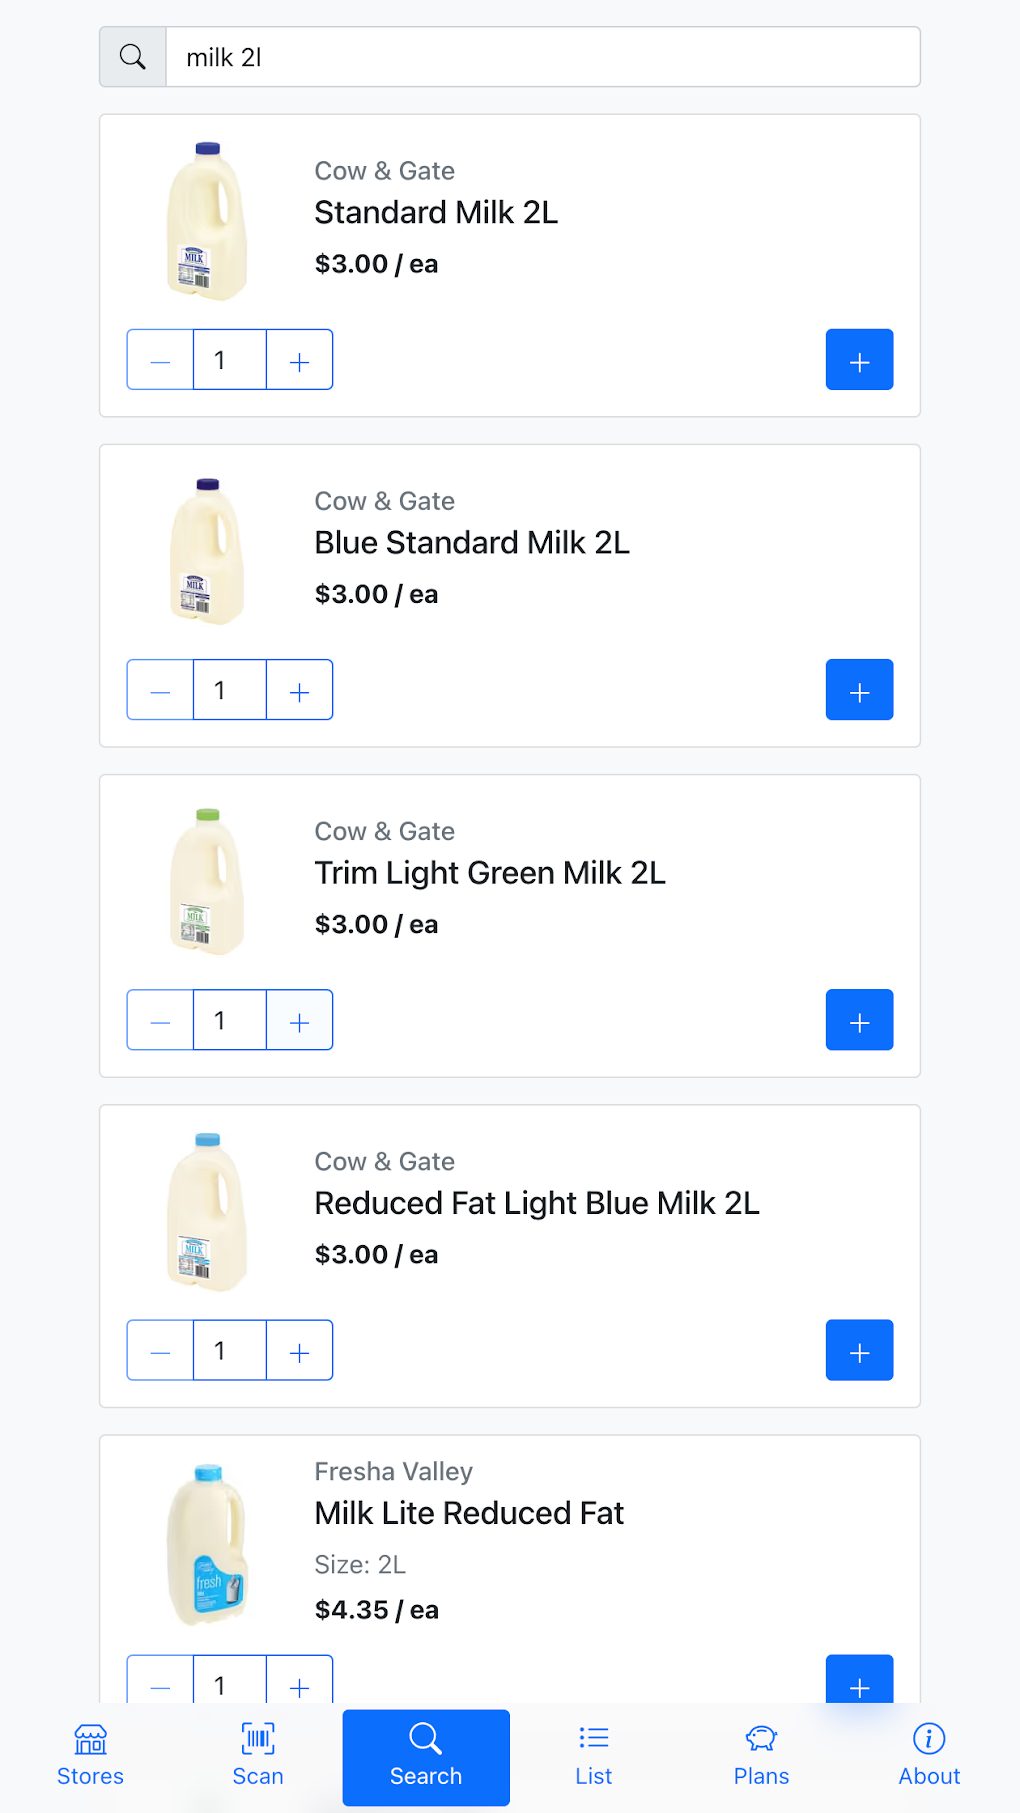Select the quantity field for Trim Light Green Milk
Image resolution: width=1020 pixels, height=1813 pixels.
click(229, 1020)
